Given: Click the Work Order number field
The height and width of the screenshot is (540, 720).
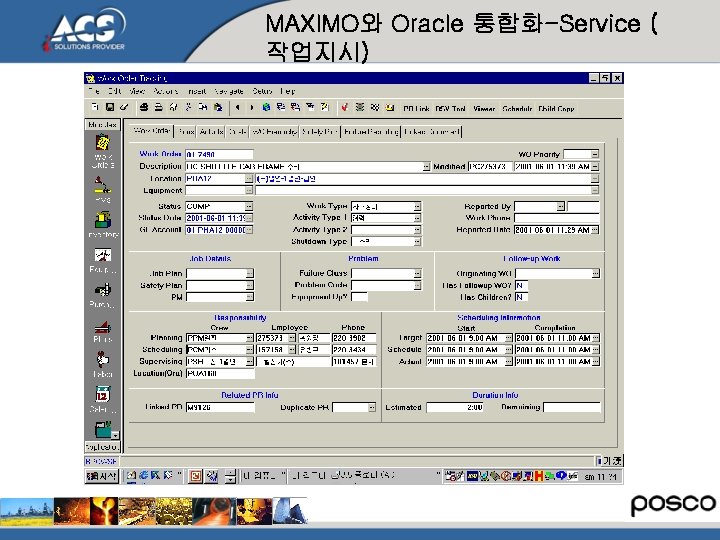Looking at the screenshot, I should [219, 154].
